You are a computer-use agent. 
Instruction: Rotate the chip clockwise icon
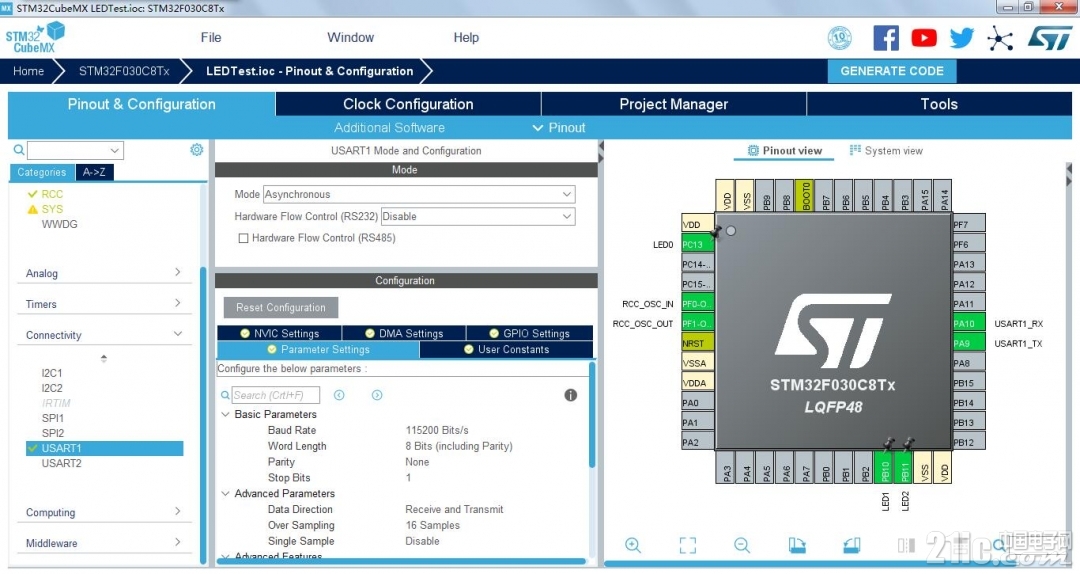click(x=797, y=545)
